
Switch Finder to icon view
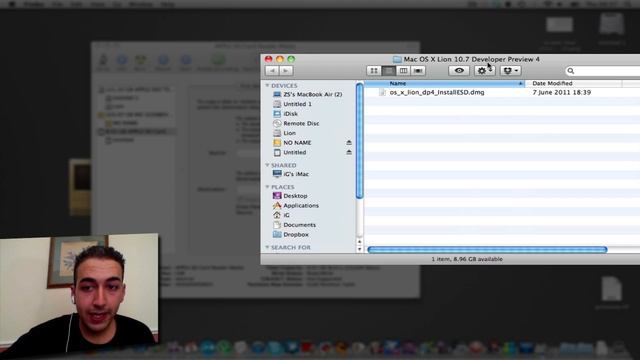(374, 71)
